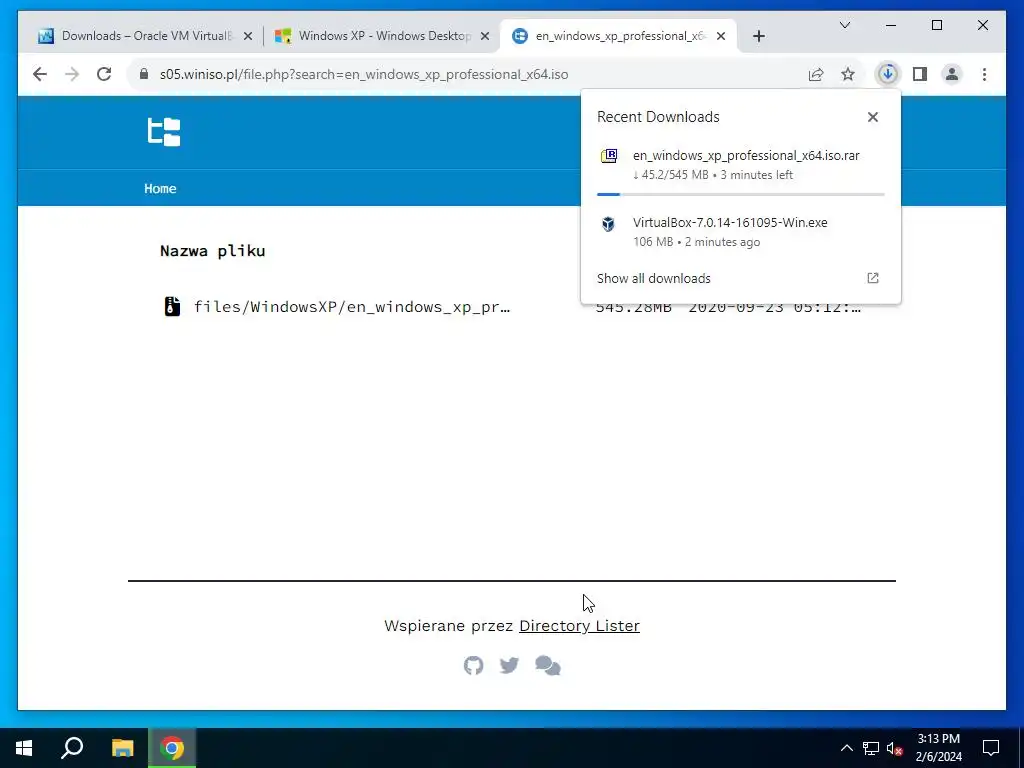
Task: Click the network tray icon
Action: (871, 748)
